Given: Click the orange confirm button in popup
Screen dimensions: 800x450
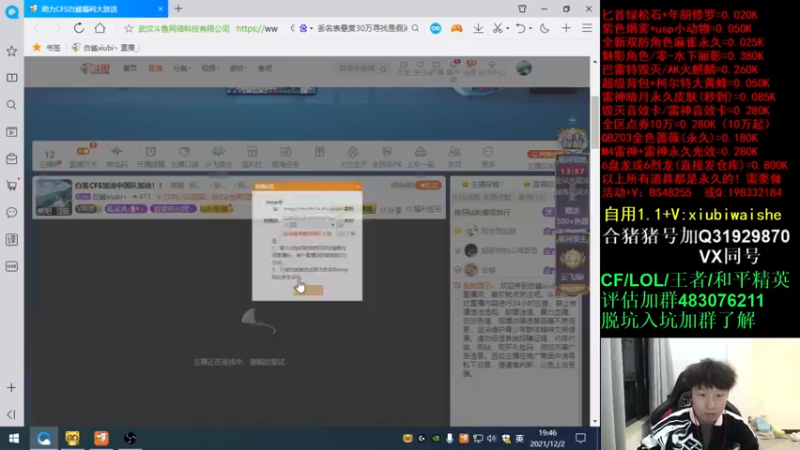Looking at the screenshot, I should coord(308,290).
